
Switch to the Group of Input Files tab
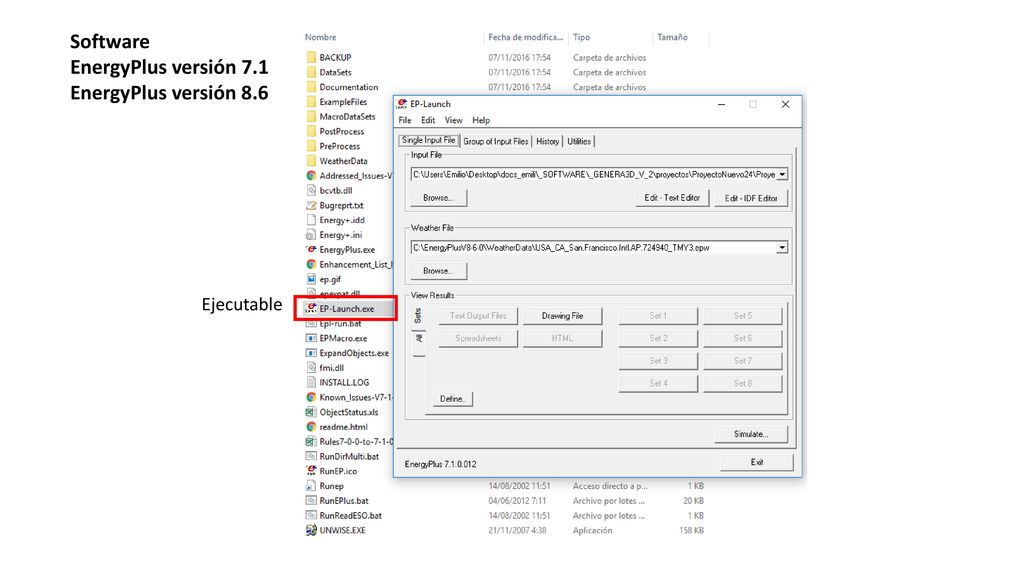pos(496,141)
